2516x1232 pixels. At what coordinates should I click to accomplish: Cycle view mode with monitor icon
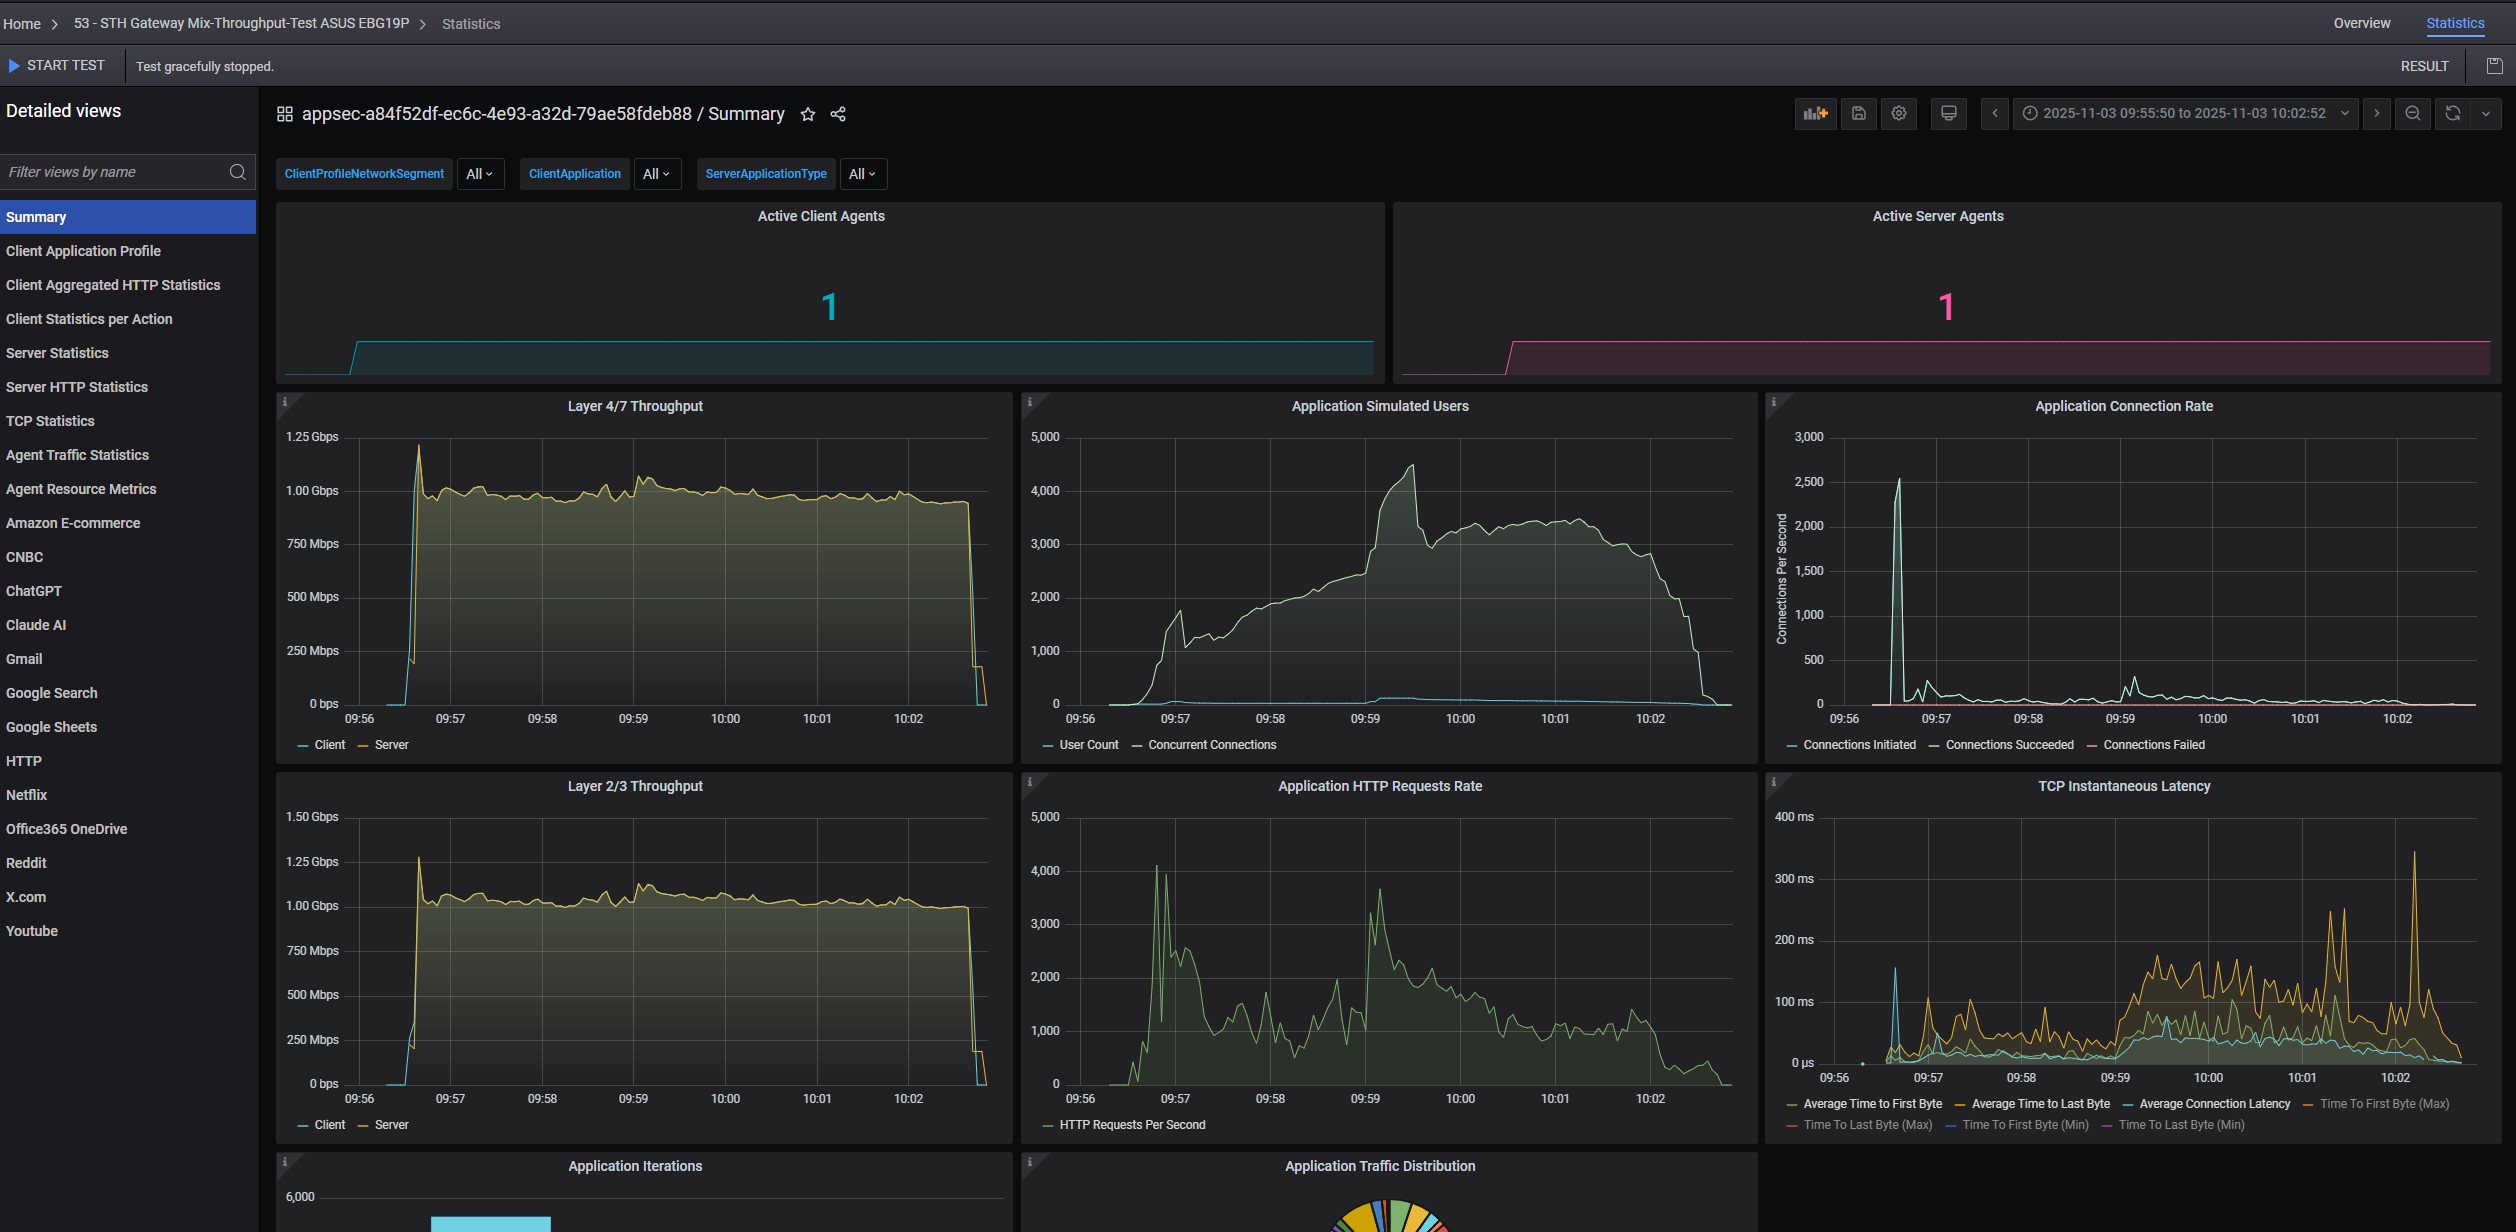[x=1948, y=114]
